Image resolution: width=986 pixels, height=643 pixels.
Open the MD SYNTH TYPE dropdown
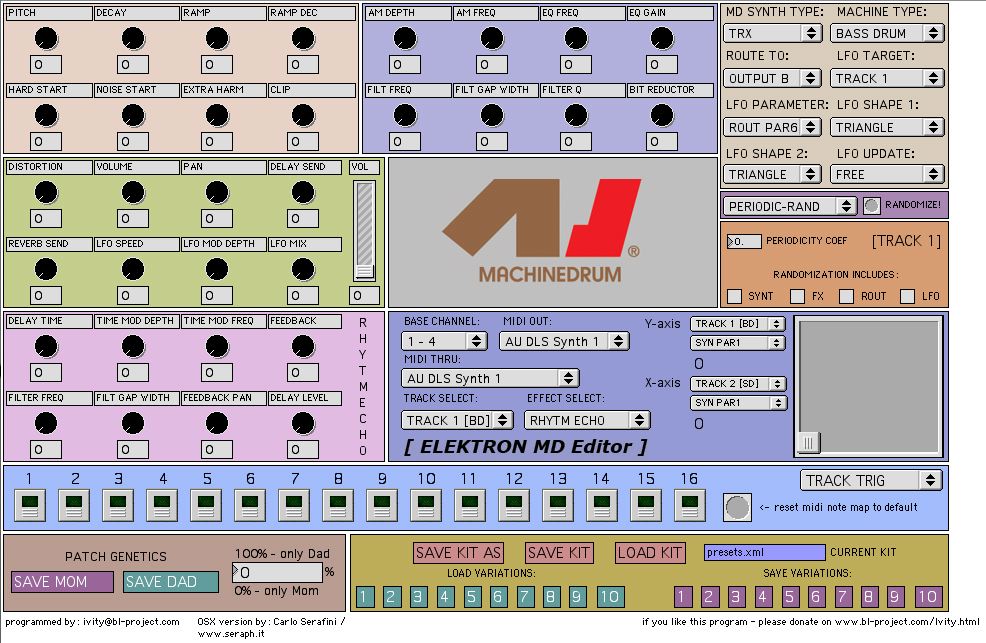pos(773,33)
